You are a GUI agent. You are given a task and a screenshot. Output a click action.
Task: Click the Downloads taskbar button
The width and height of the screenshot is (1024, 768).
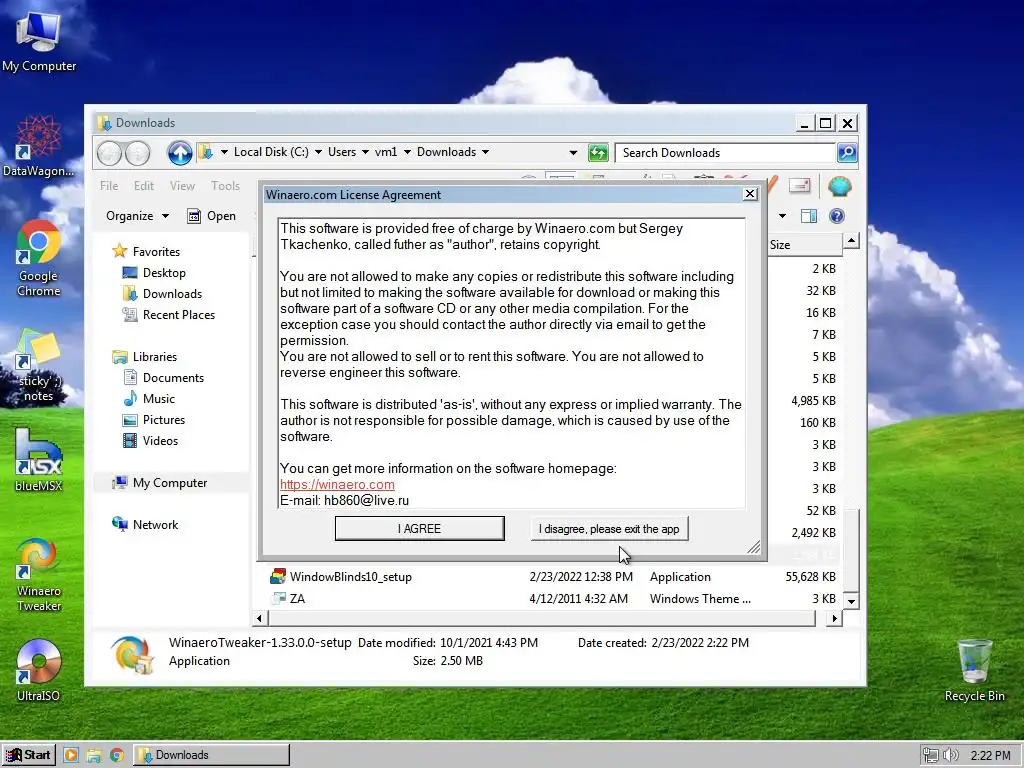211,755
